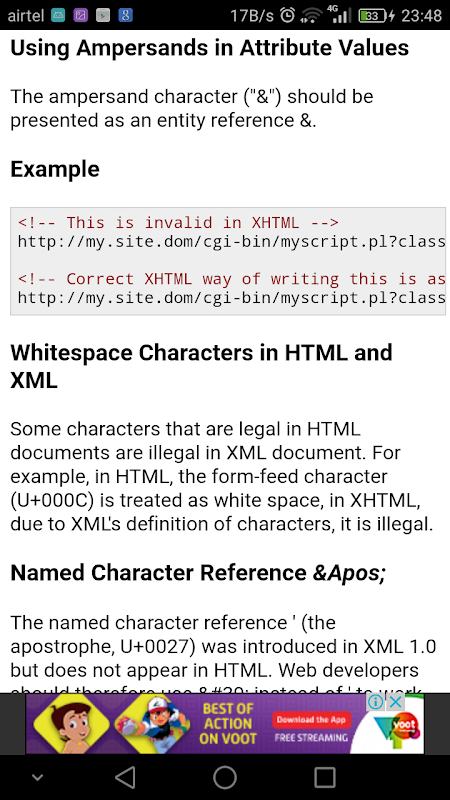
Task: Hide navigation bar with the down chevron
Action: (x=36, y=778)
